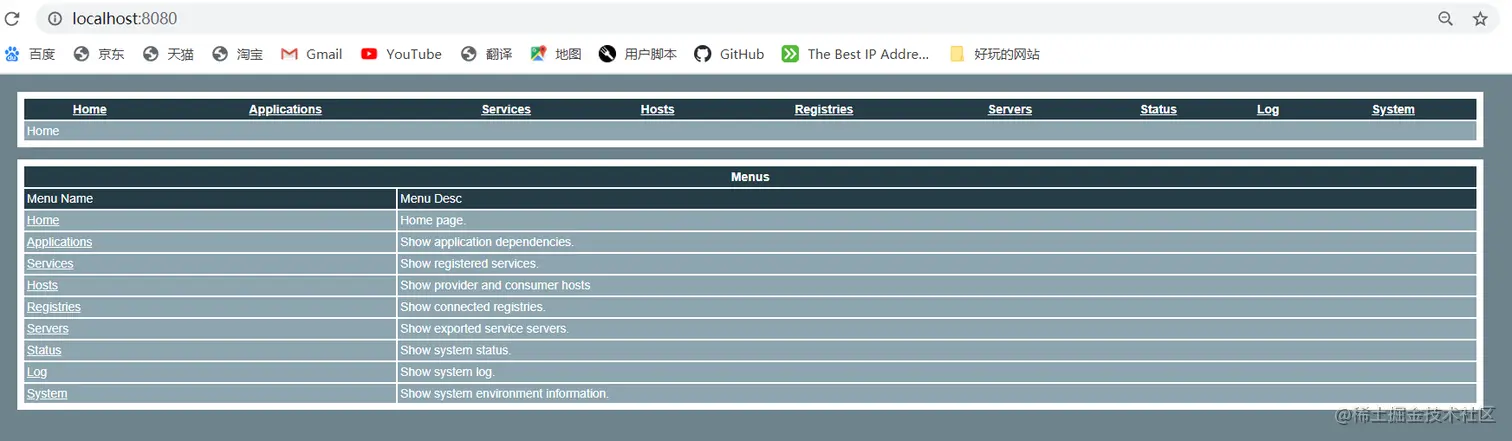Open the 天猫 bookmark
This screenshot has width=1512, height=441.
tap(168, 54)
